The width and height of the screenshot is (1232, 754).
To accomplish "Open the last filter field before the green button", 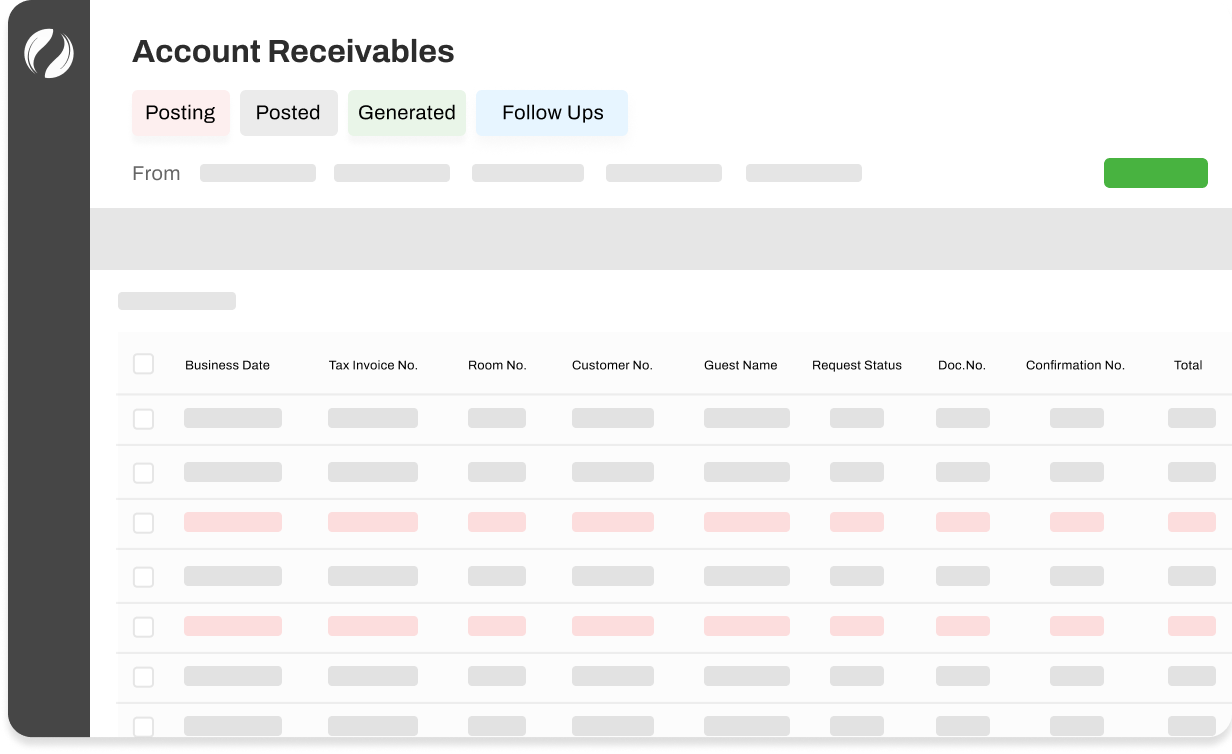I will pyautogui.click(x=803, y=173).
